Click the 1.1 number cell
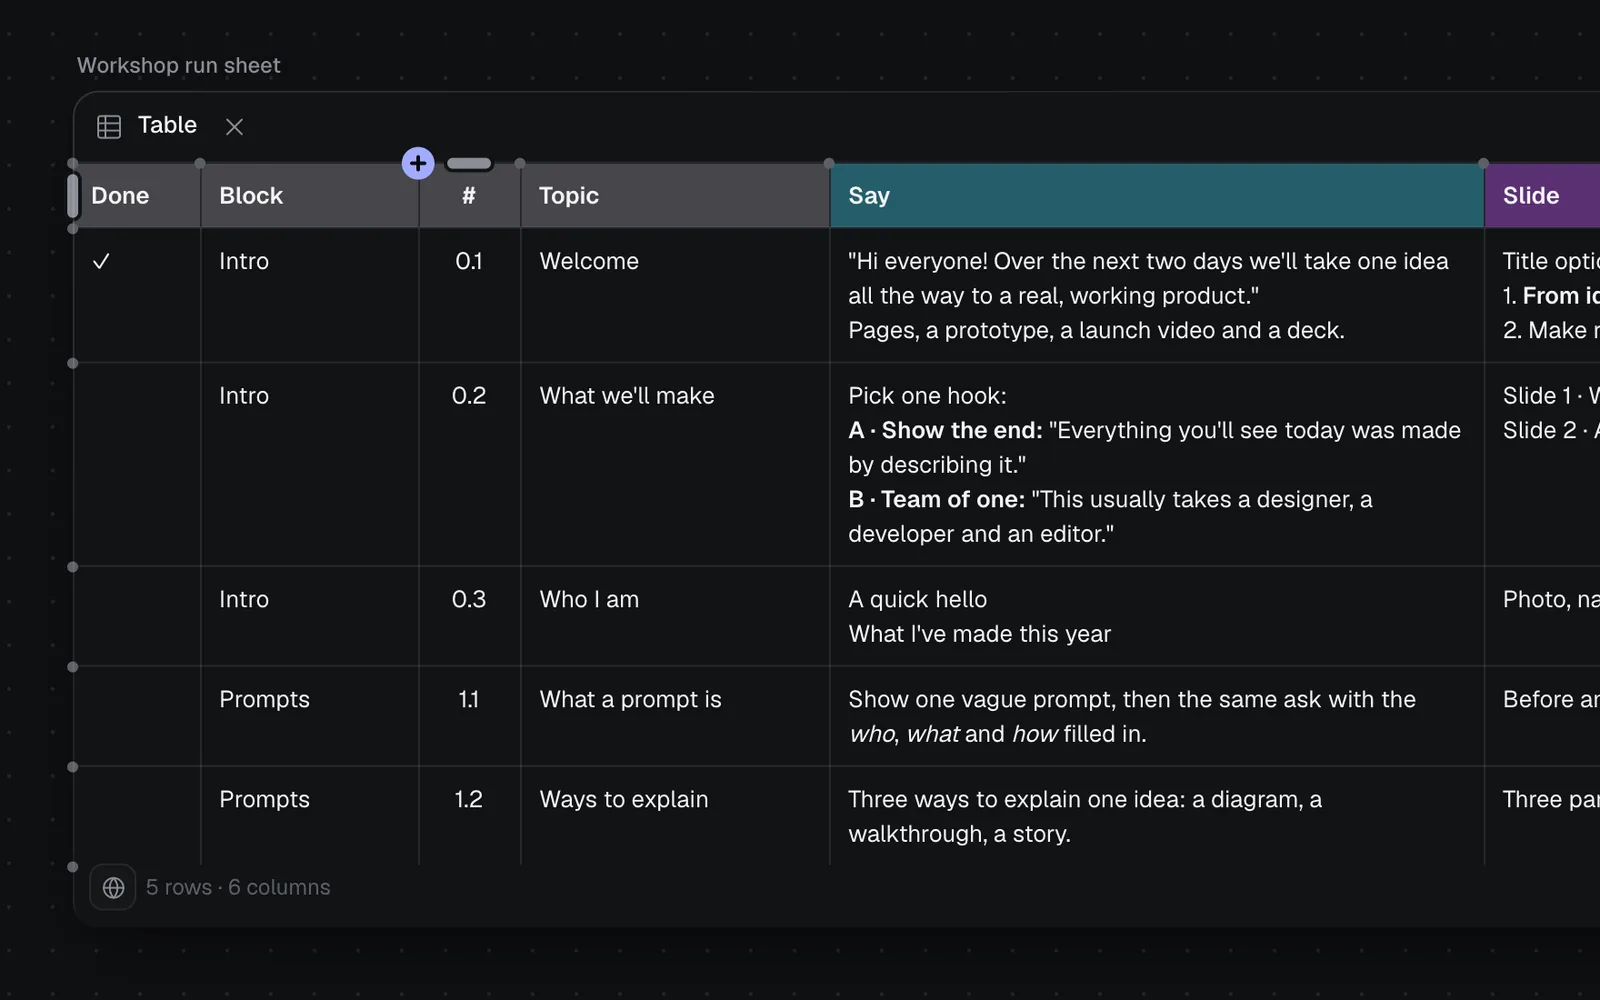 click(469, 716)
